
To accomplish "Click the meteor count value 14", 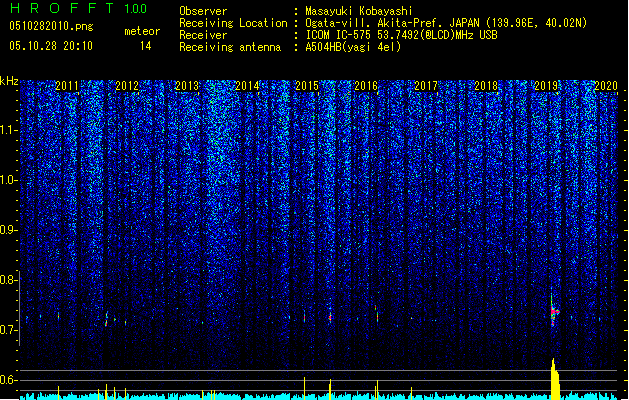I will tap(146, 46).
